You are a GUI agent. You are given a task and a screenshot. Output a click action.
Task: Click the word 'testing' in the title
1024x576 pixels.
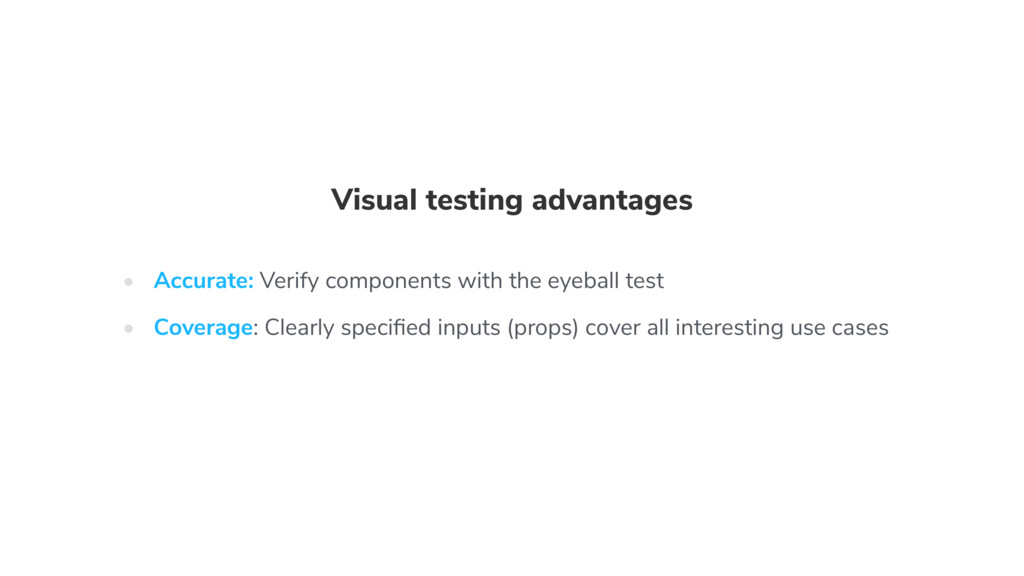pyautogui.click(x=474, y=201)
